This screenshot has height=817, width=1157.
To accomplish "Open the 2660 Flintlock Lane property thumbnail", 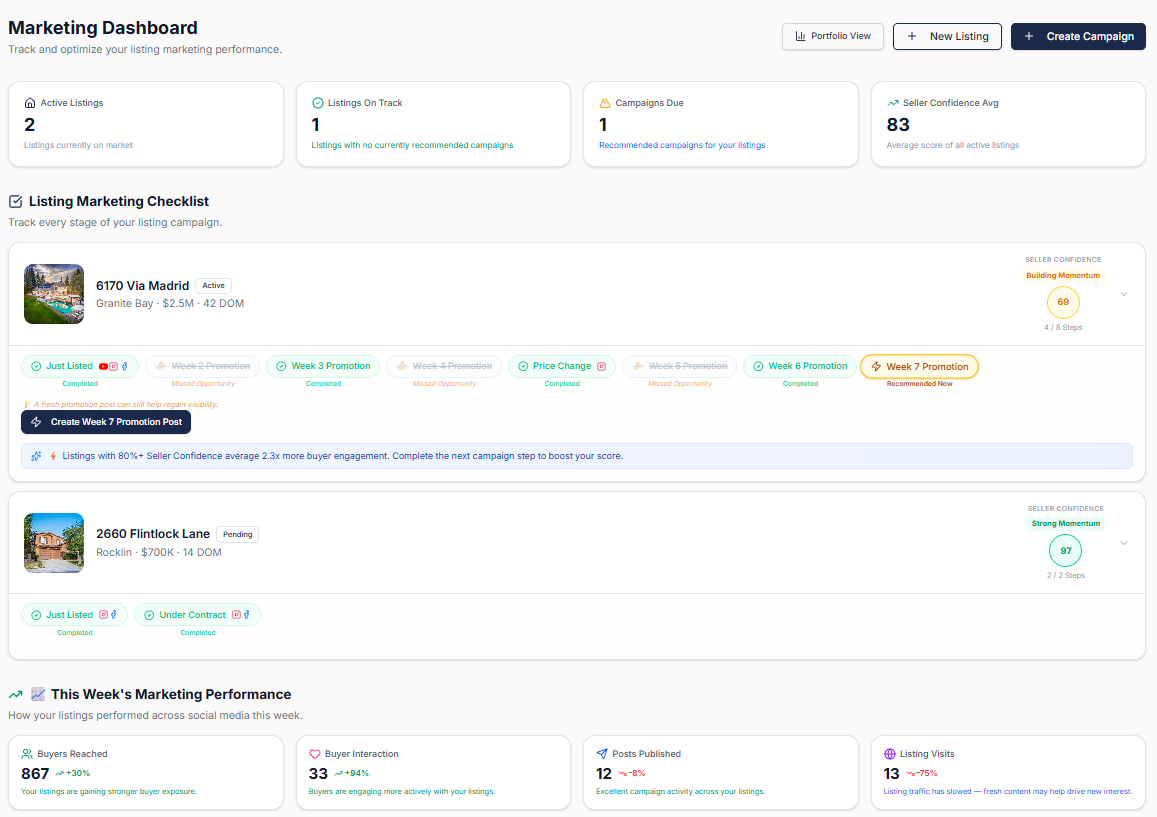I will tap(54, 543).
